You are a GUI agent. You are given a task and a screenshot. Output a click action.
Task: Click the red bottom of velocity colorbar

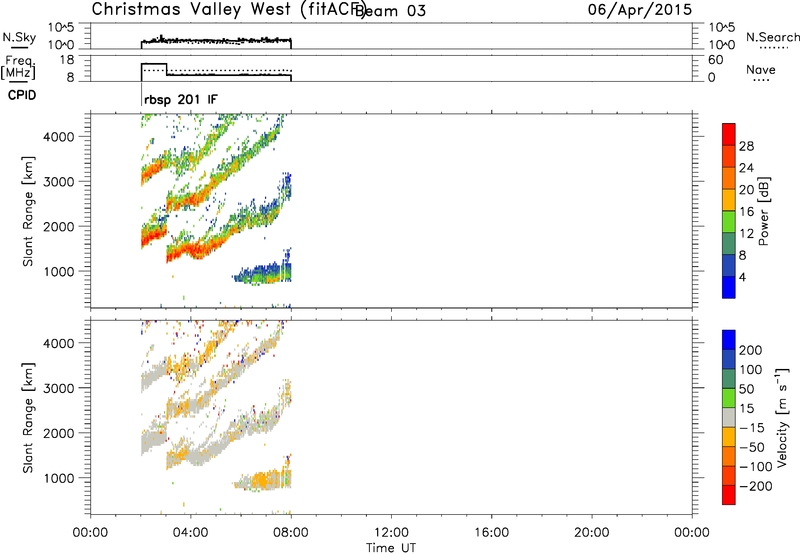[x=729, y=495]
